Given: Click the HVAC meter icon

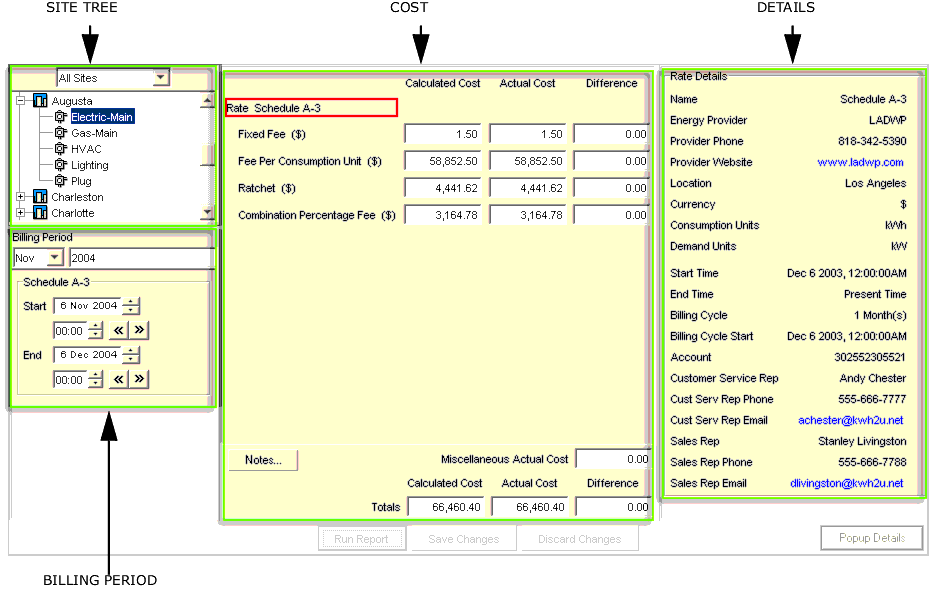Looking at the screenshot, I should pos(60,149).
